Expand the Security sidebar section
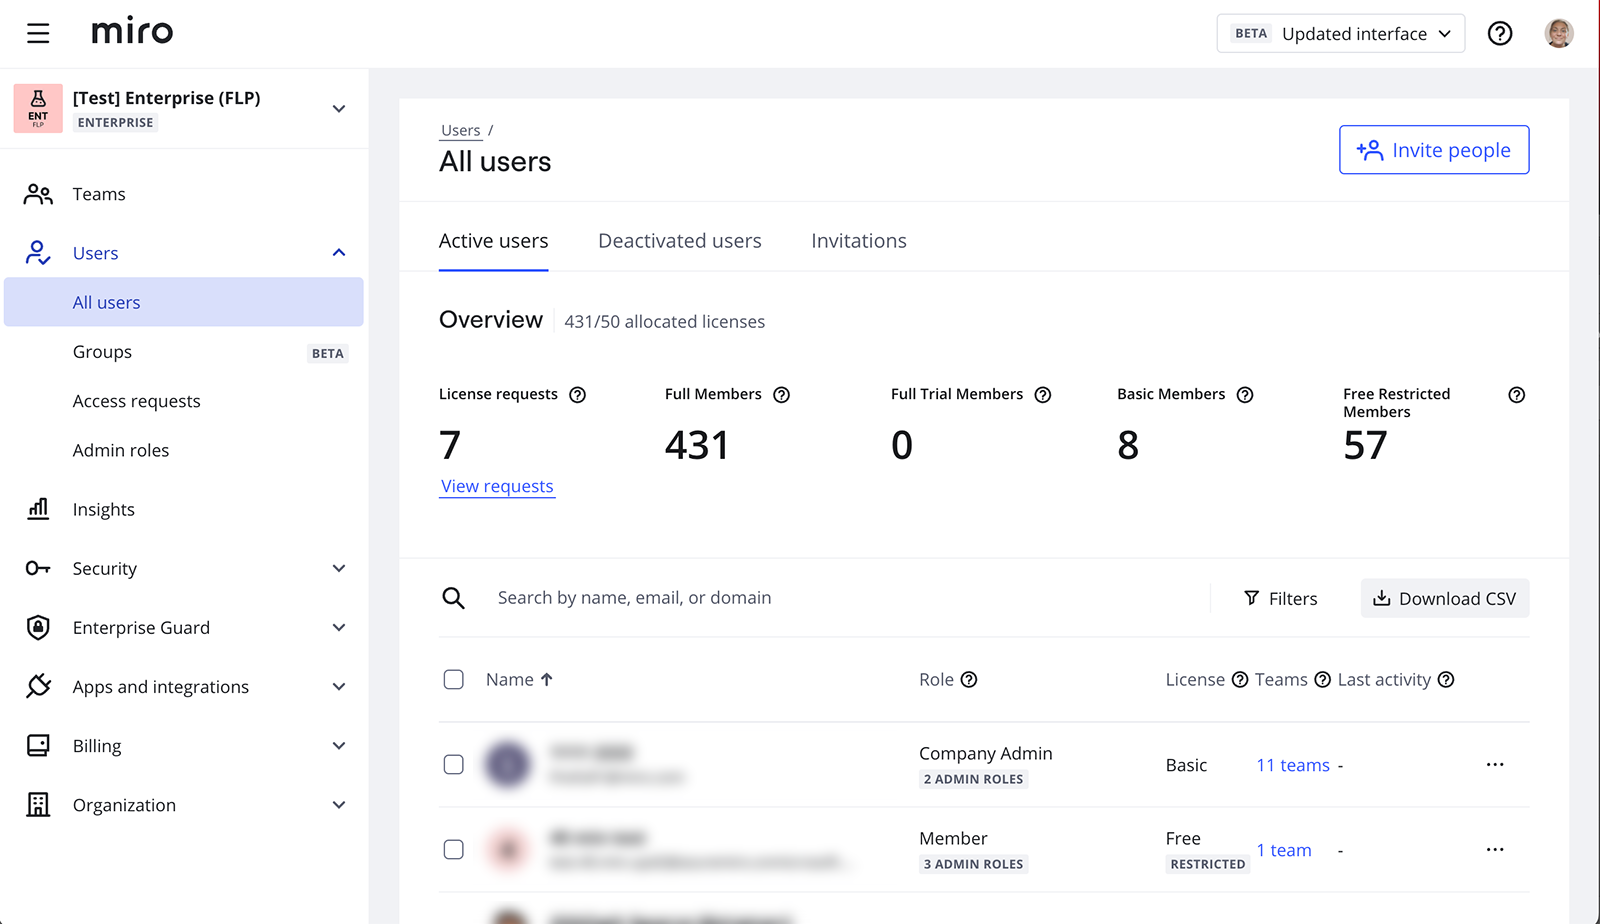The width and height of the screenshot is (1600, 924). [339, 568]
